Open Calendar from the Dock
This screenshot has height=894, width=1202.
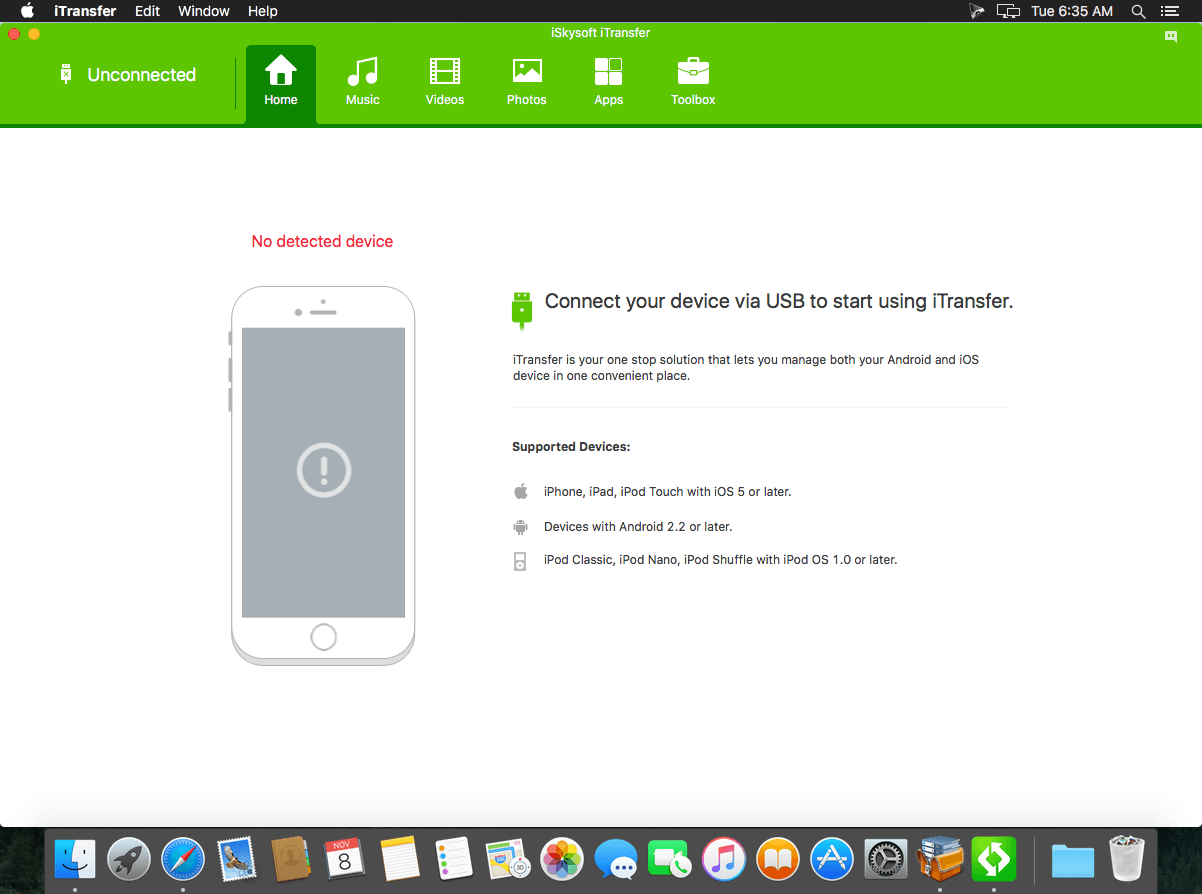click(x=345, y=858)
